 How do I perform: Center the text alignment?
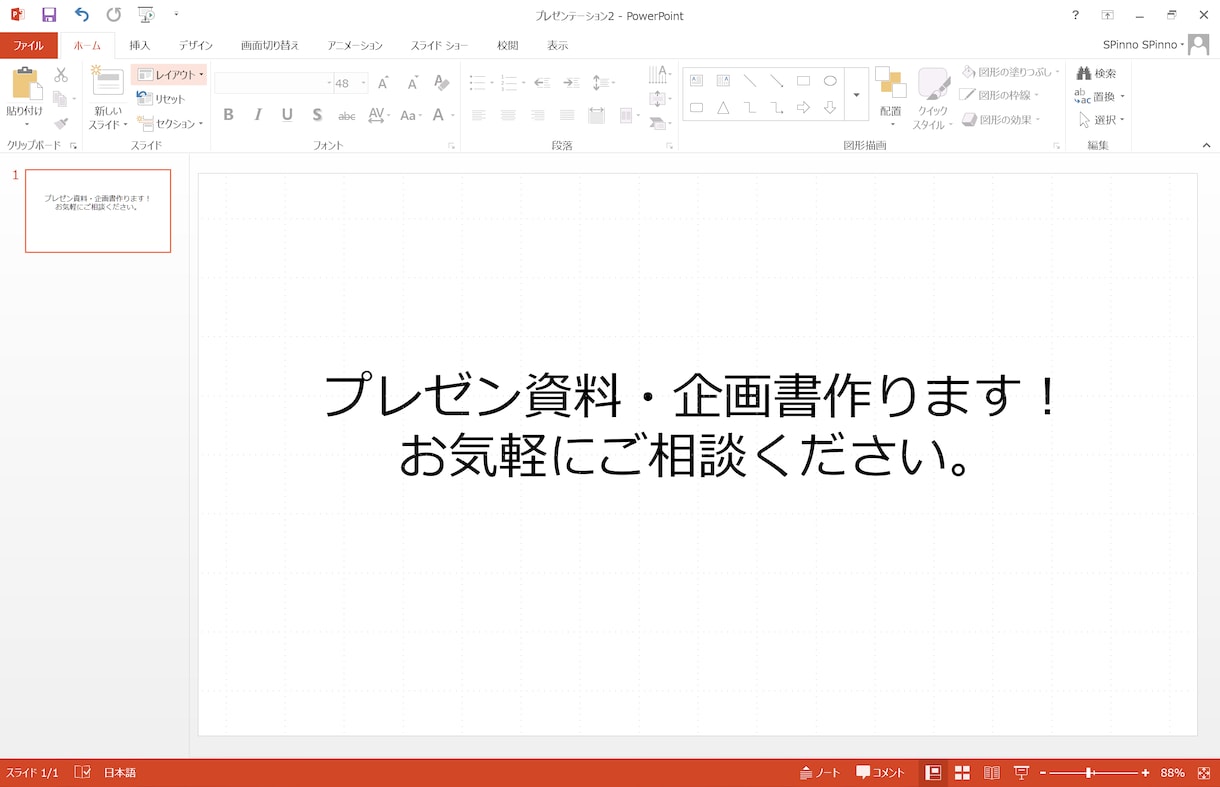pos(508,116)
